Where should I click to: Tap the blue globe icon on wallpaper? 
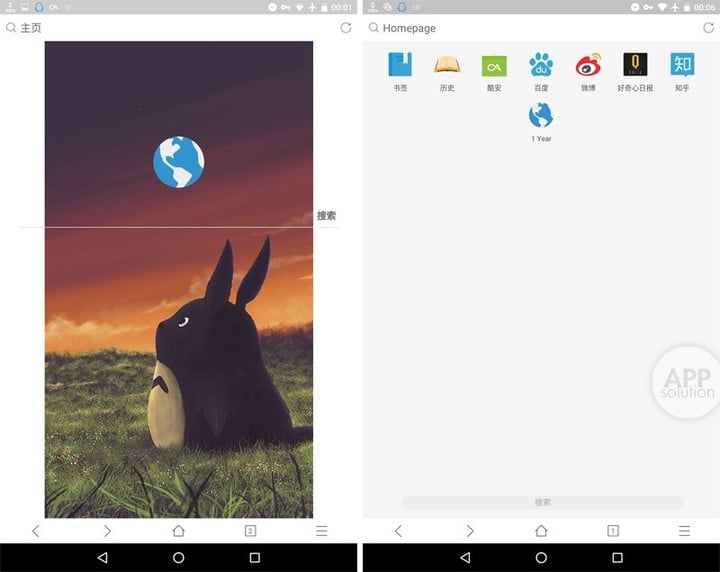point(179,162)
